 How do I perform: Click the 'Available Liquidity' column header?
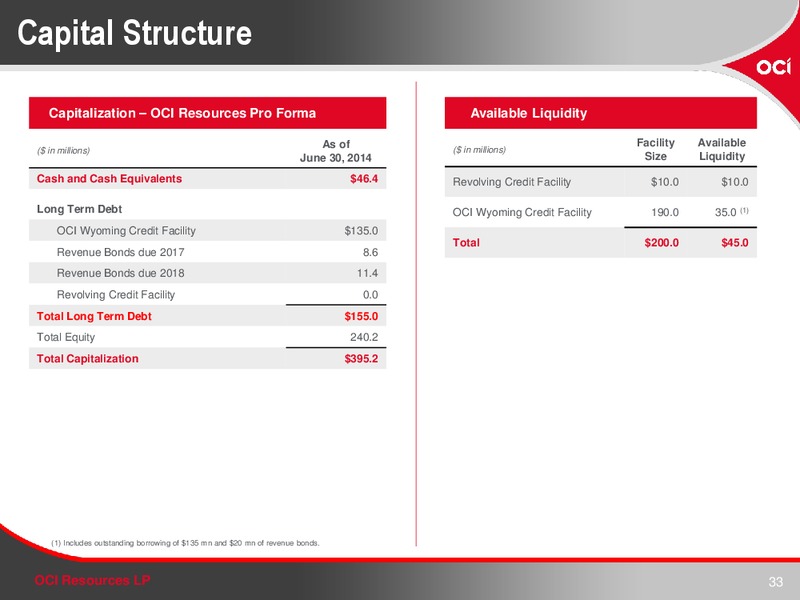[x=722, y=149]
